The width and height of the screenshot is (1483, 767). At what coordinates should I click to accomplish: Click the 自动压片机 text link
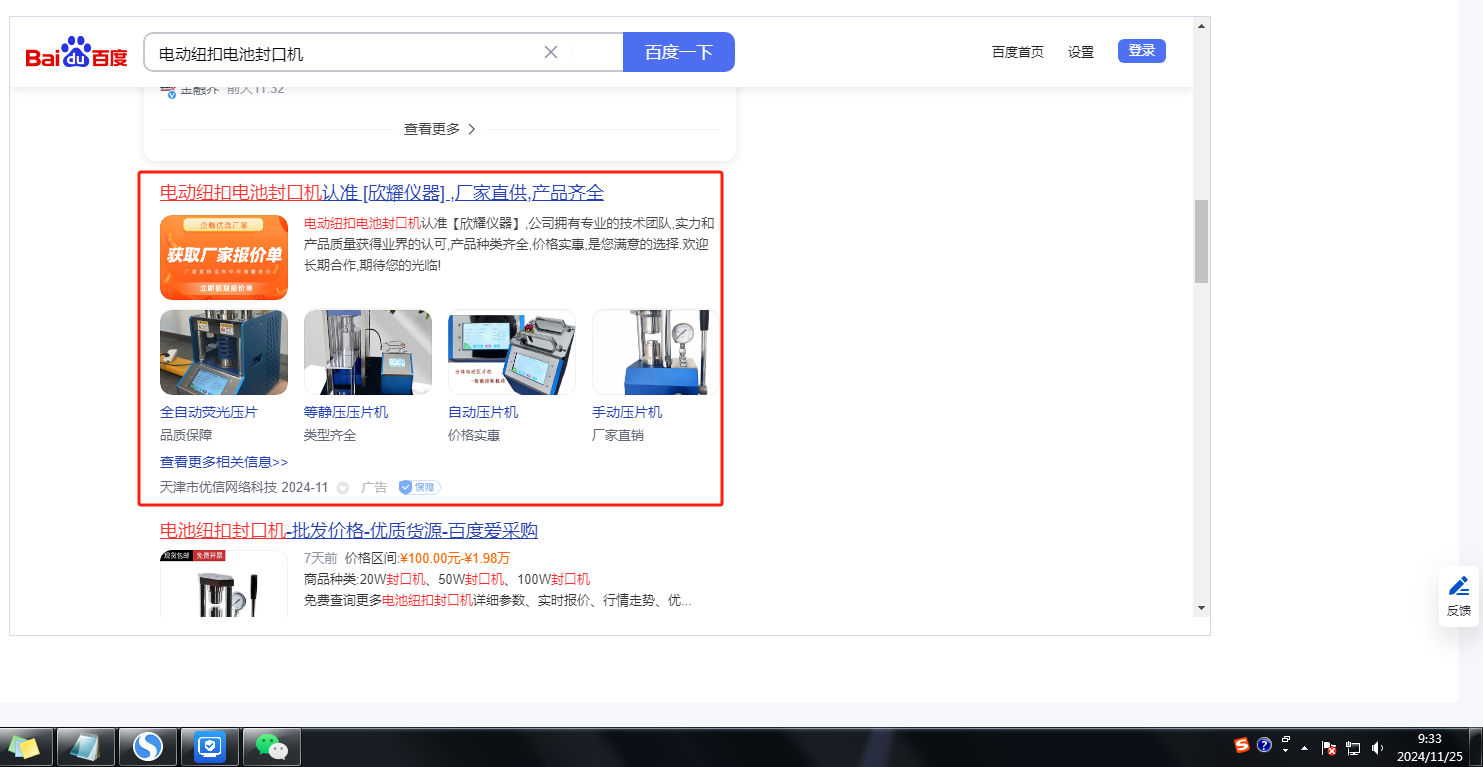coord(483,412)
